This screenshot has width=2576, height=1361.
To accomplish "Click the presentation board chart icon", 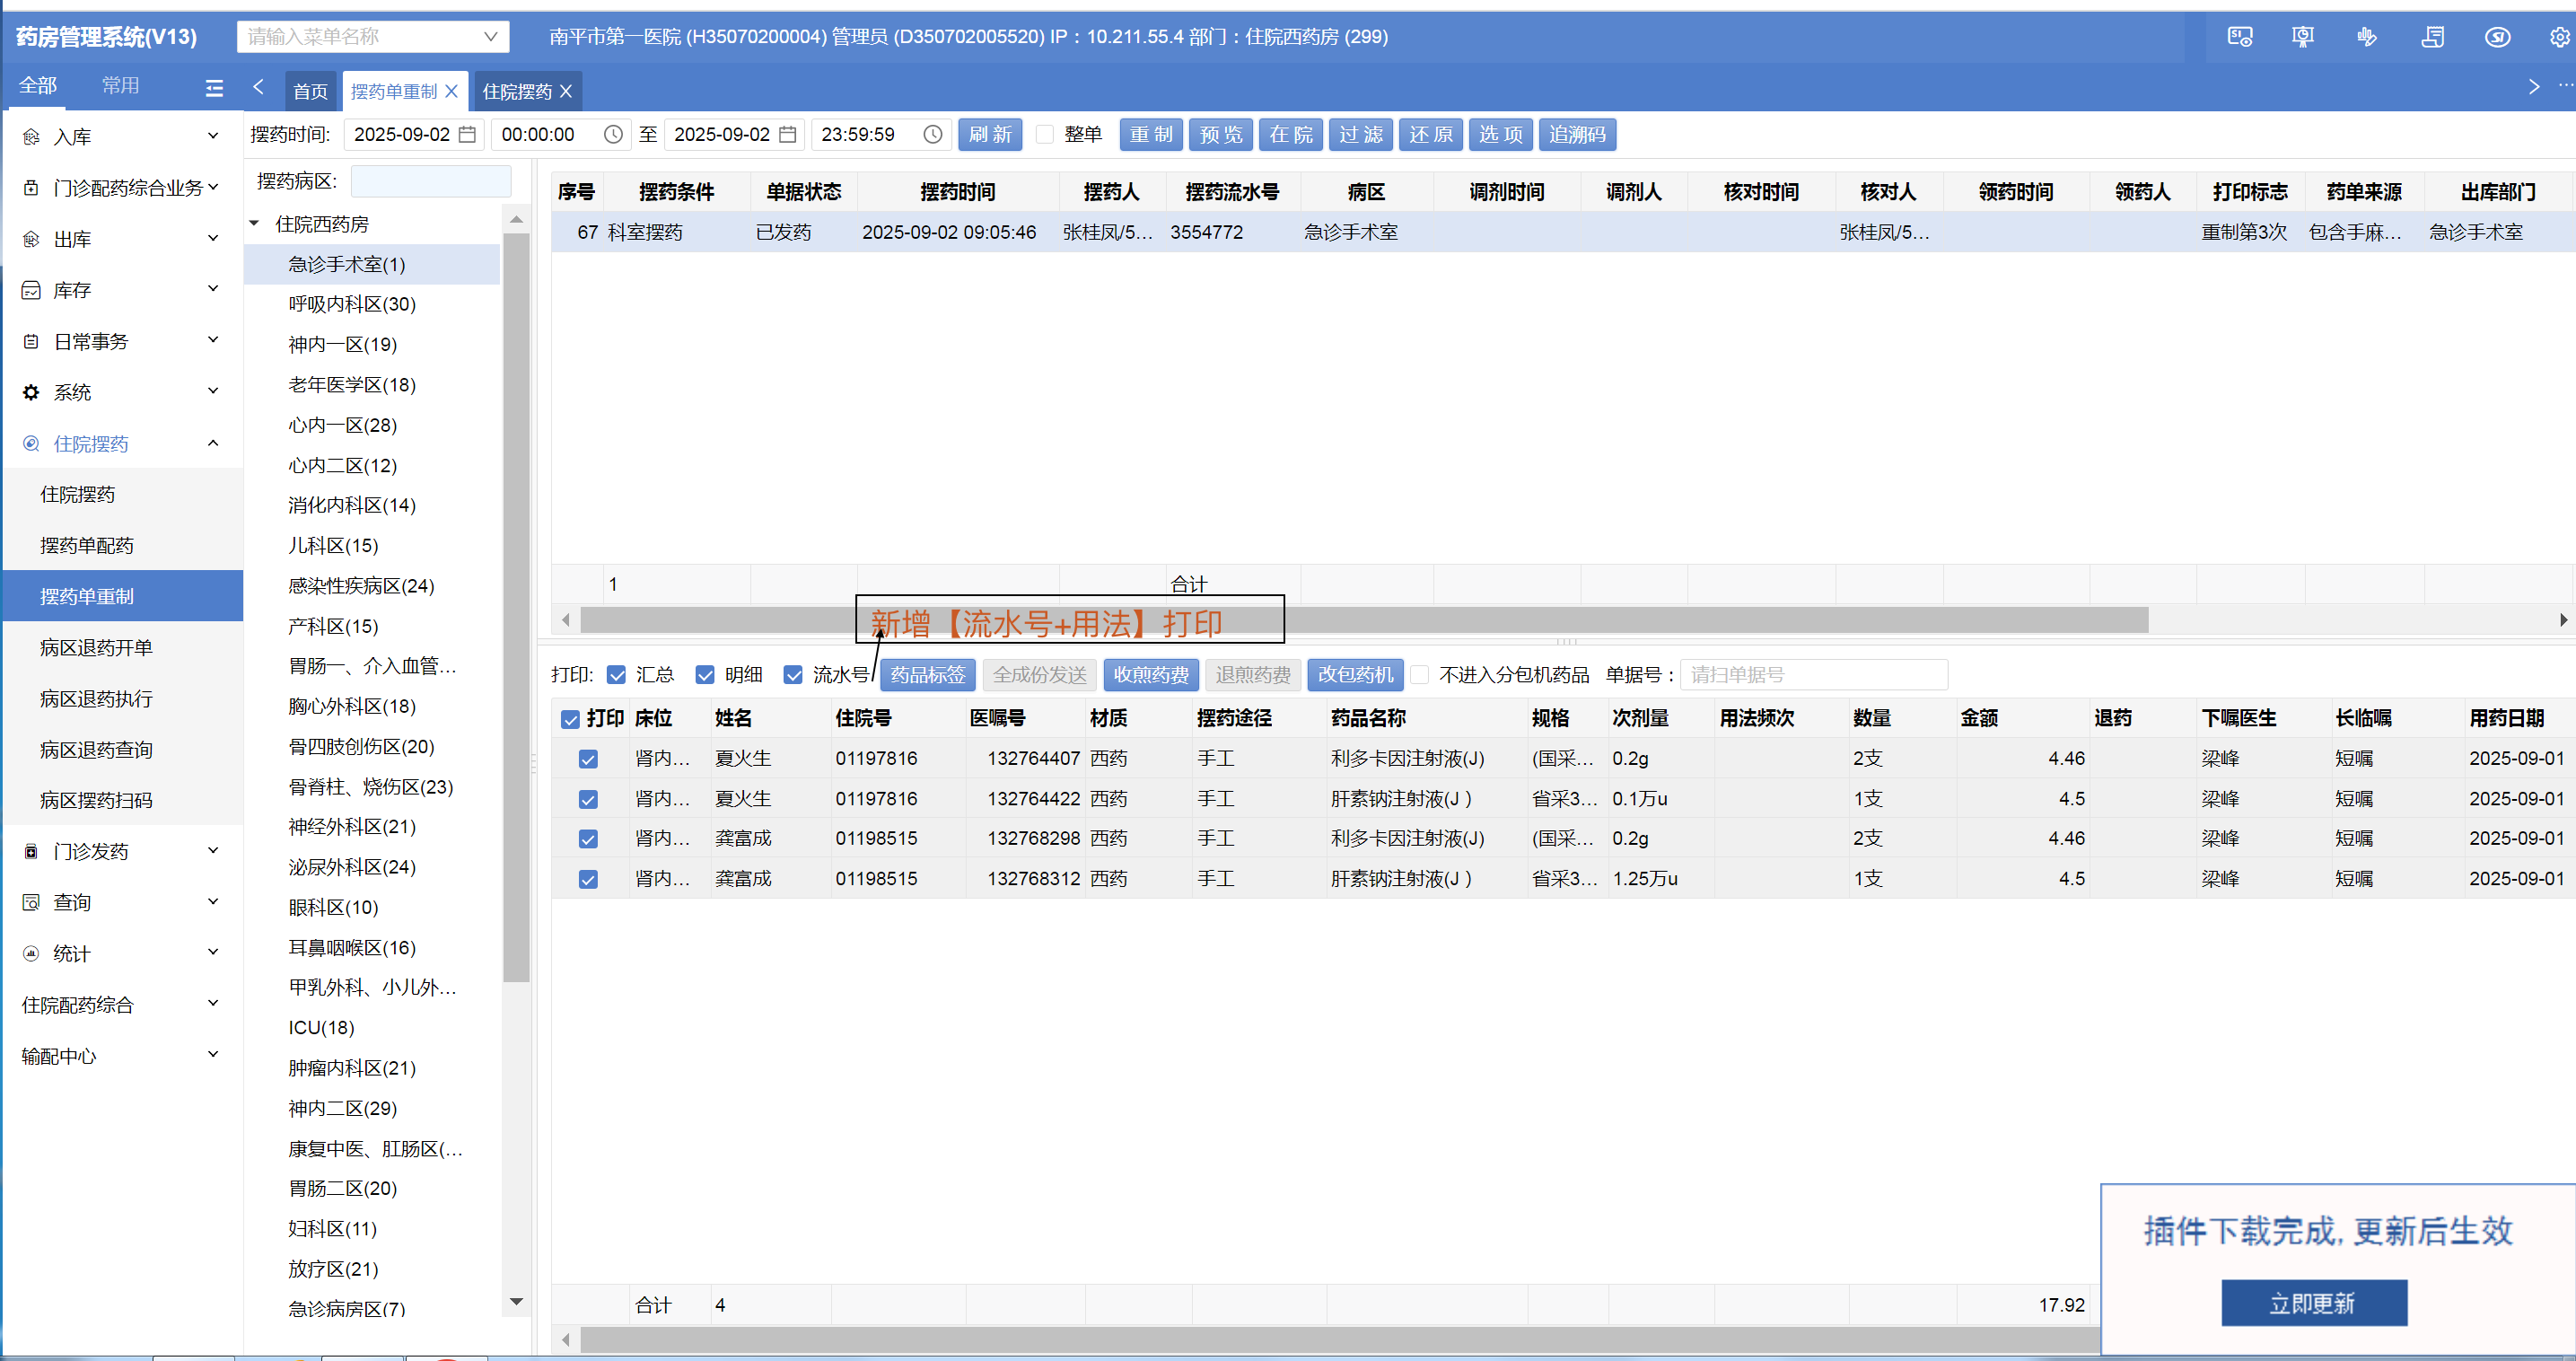I will coord(2302,37).
